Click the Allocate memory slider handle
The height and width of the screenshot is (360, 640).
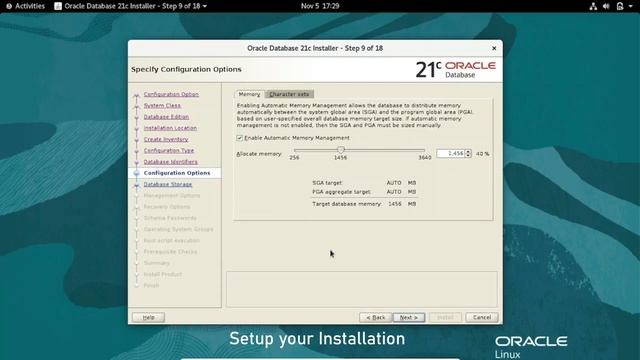(x=340, y=150)
